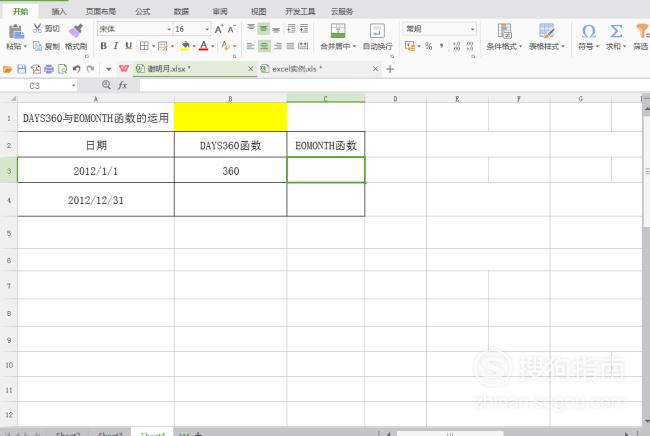Click the percent style icon
Image resolution: width=650 pixels, height=436 pixels.
tap(429, 46)
